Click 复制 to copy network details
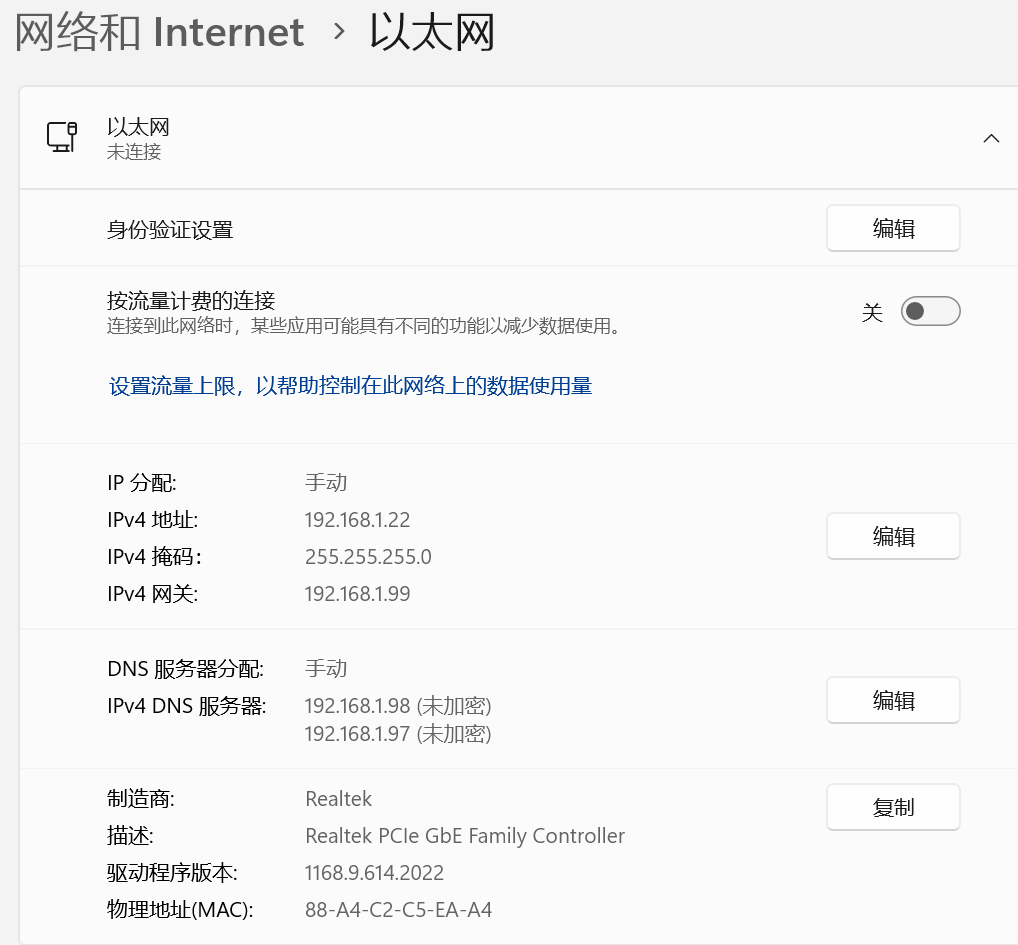The height and width of the screenshot is (945, 1018). pyautogui.click(x=892, y=807)
